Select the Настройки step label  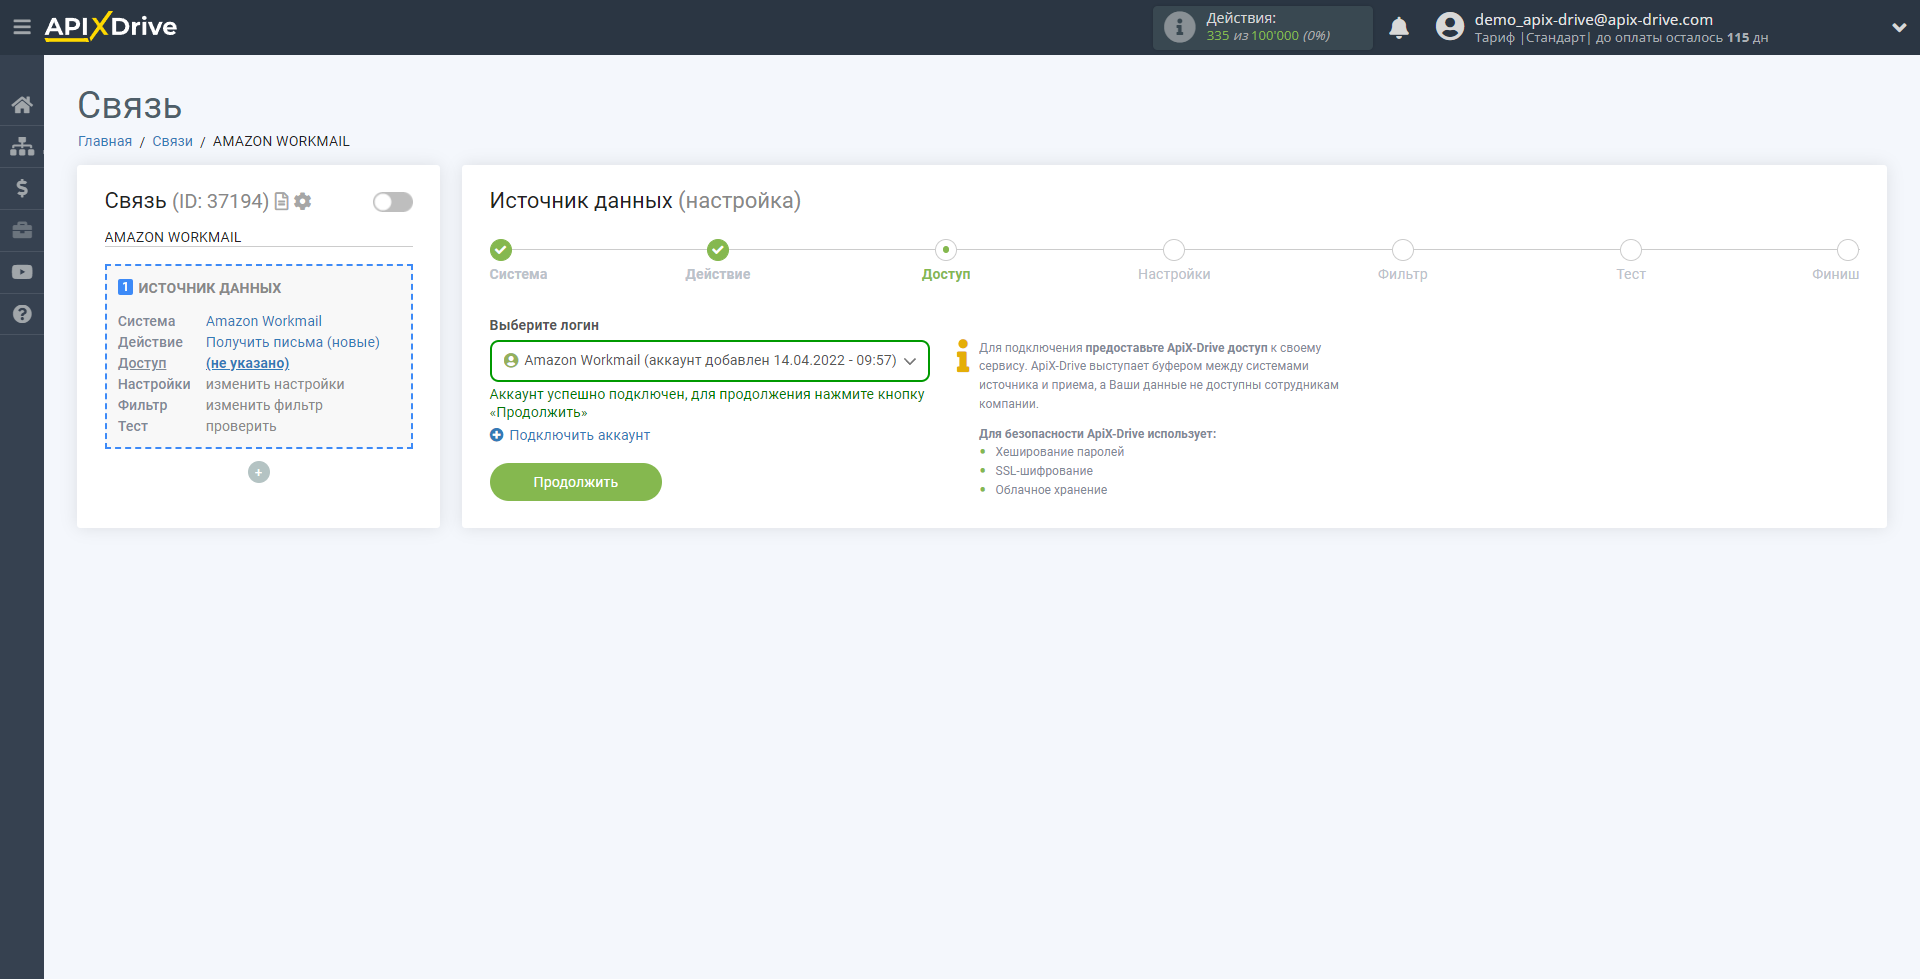[1174, 274]
